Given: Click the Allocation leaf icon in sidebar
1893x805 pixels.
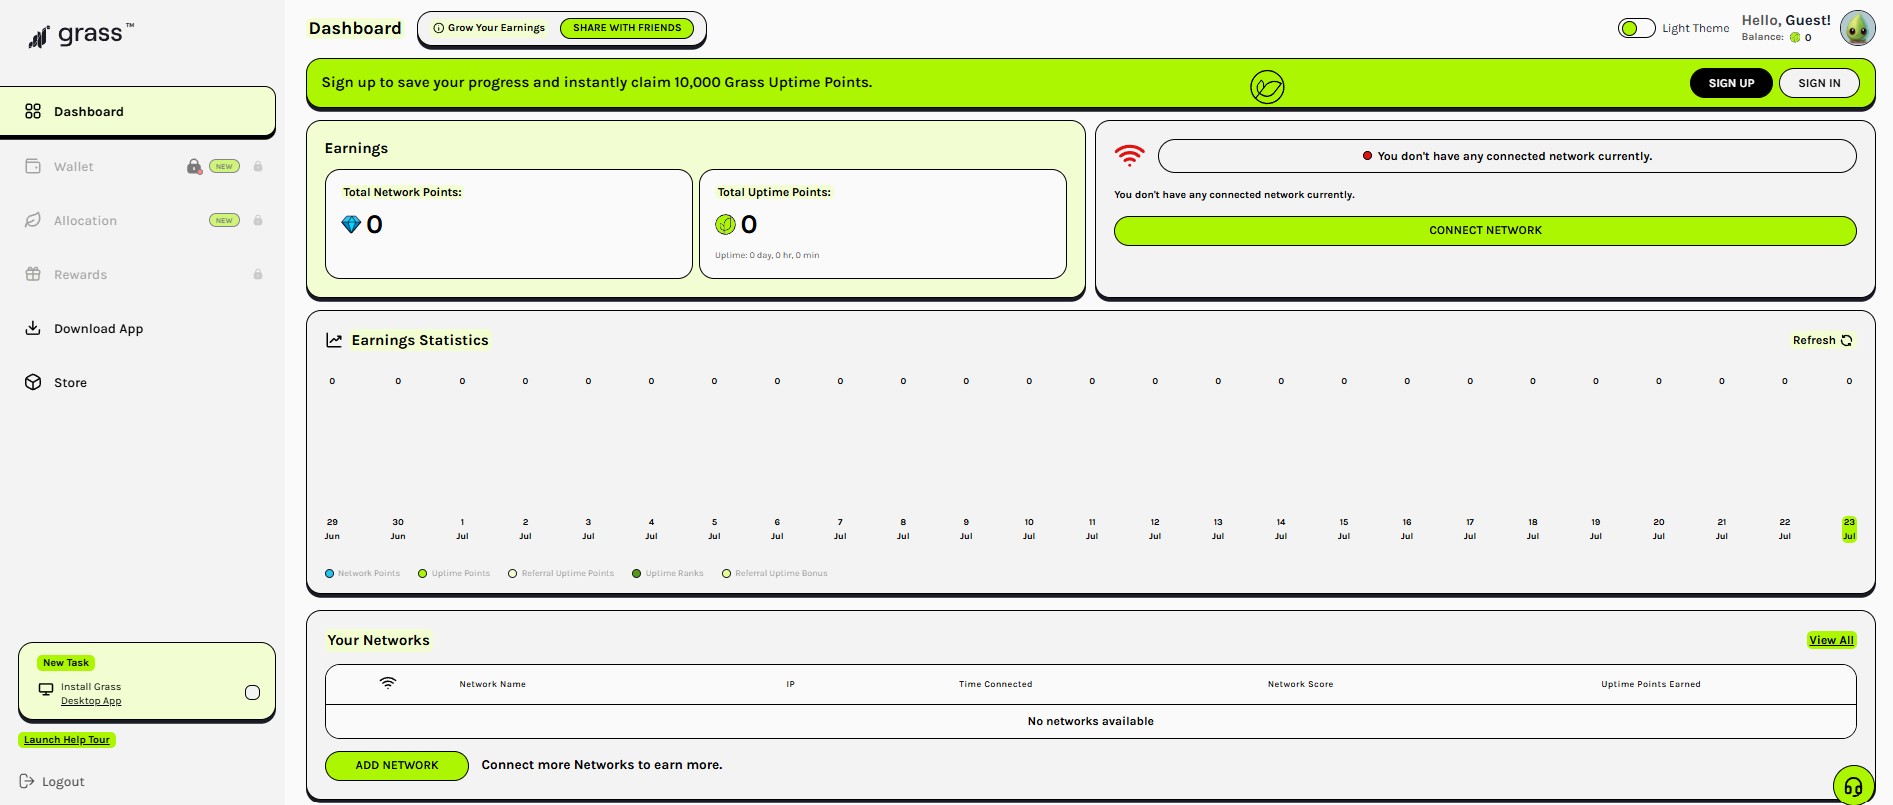Looking at the screenshot, I should pos(33,220).
